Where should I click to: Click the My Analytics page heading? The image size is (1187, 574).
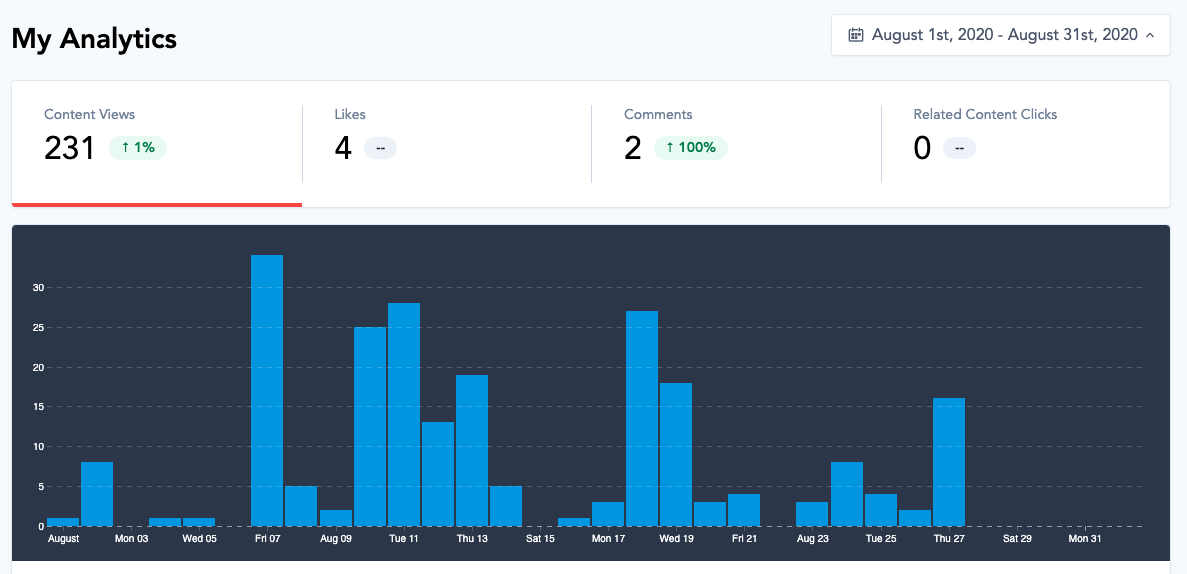(x=94, y=38)
